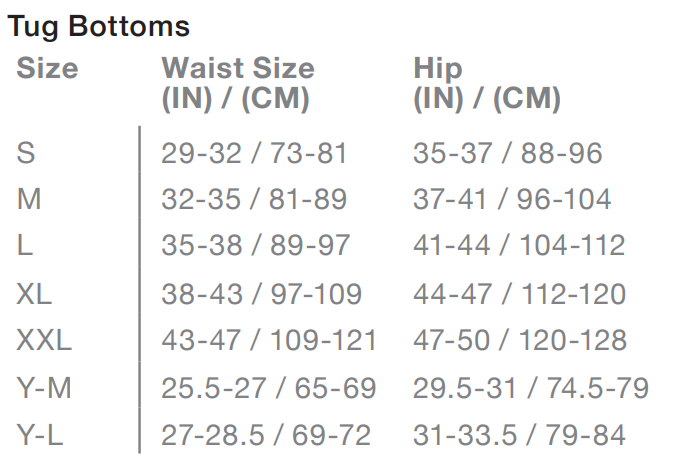Click waist value 35-38 / 89-97

254,247
